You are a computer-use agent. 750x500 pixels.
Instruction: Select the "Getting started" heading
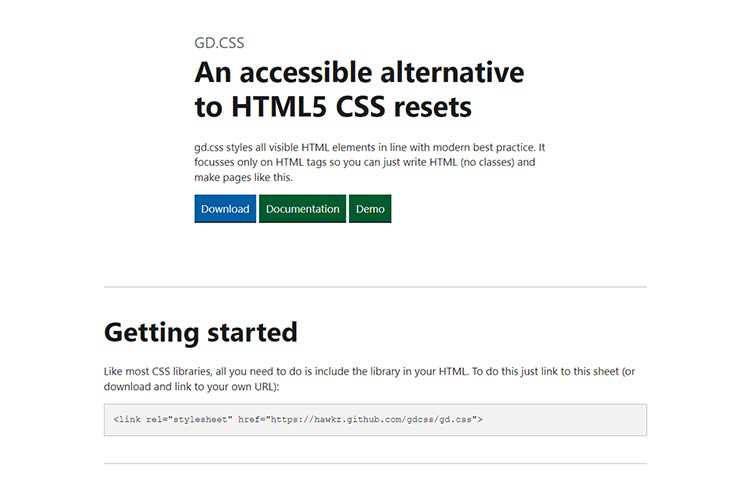point(201,332)
